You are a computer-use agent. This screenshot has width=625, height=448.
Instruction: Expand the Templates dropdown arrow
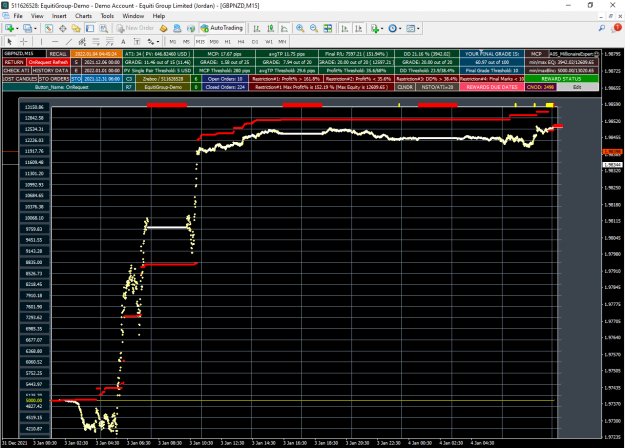point(418,29)
